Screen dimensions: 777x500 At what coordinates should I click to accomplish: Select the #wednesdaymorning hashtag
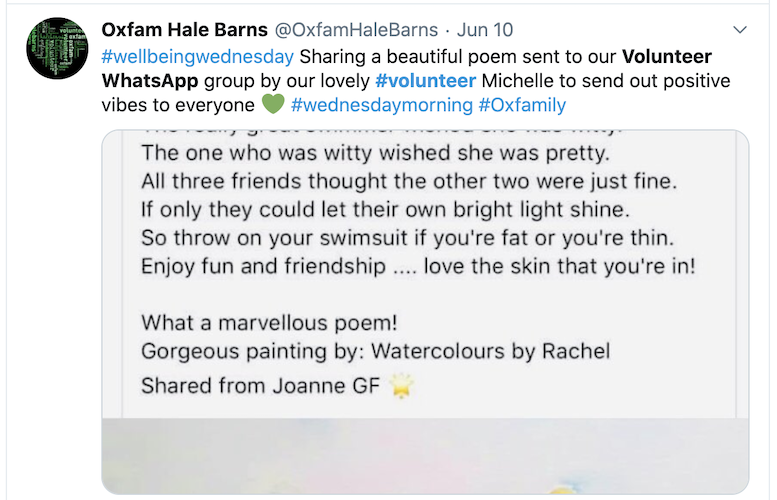pyautogui.click(x=381, y=104)
